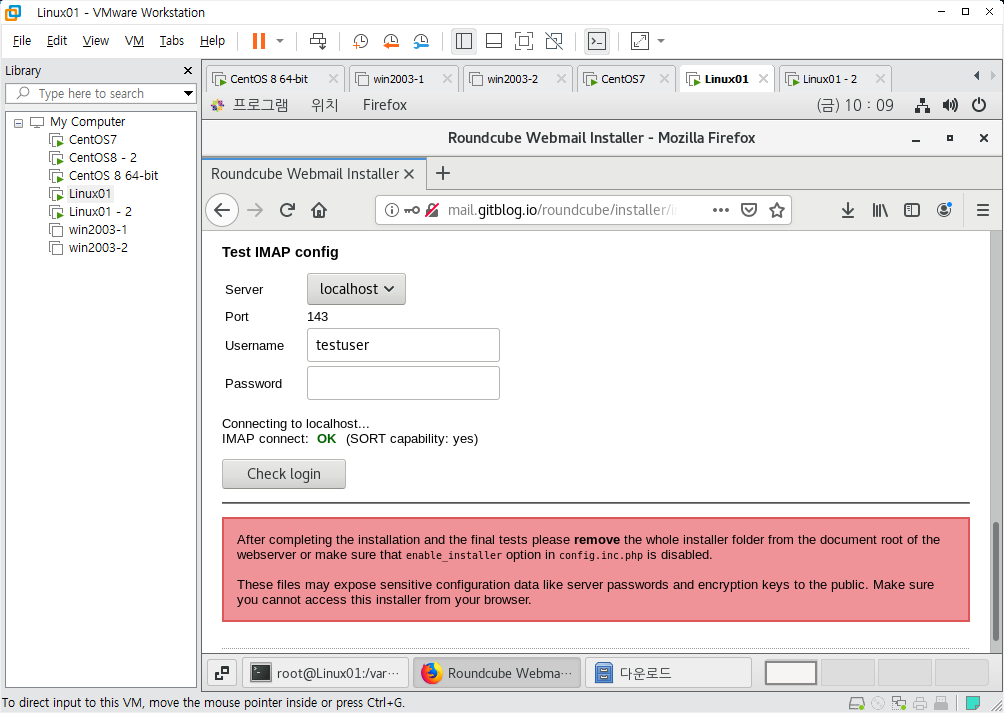Screen dimensions: 1004x713
Task: Open the power options dropdown arrow
Action: pyautogui.click(x=280, y=41)
